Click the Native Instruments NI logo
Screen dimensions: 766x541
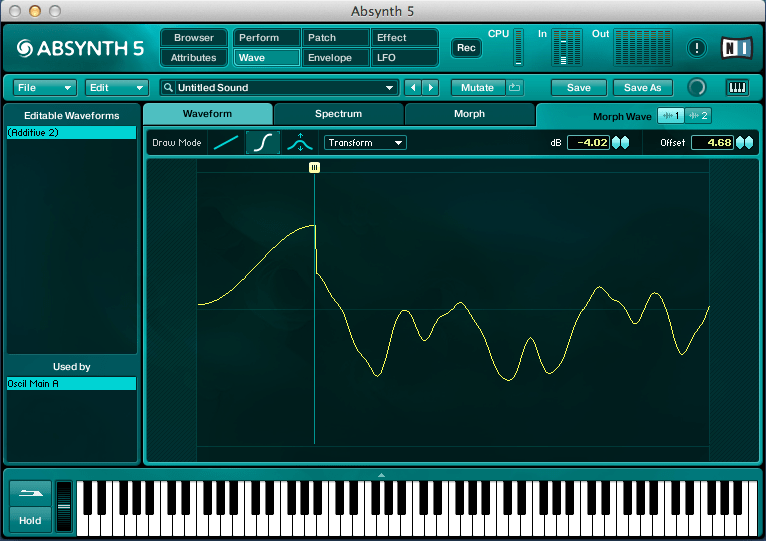[x=736, y=48]
